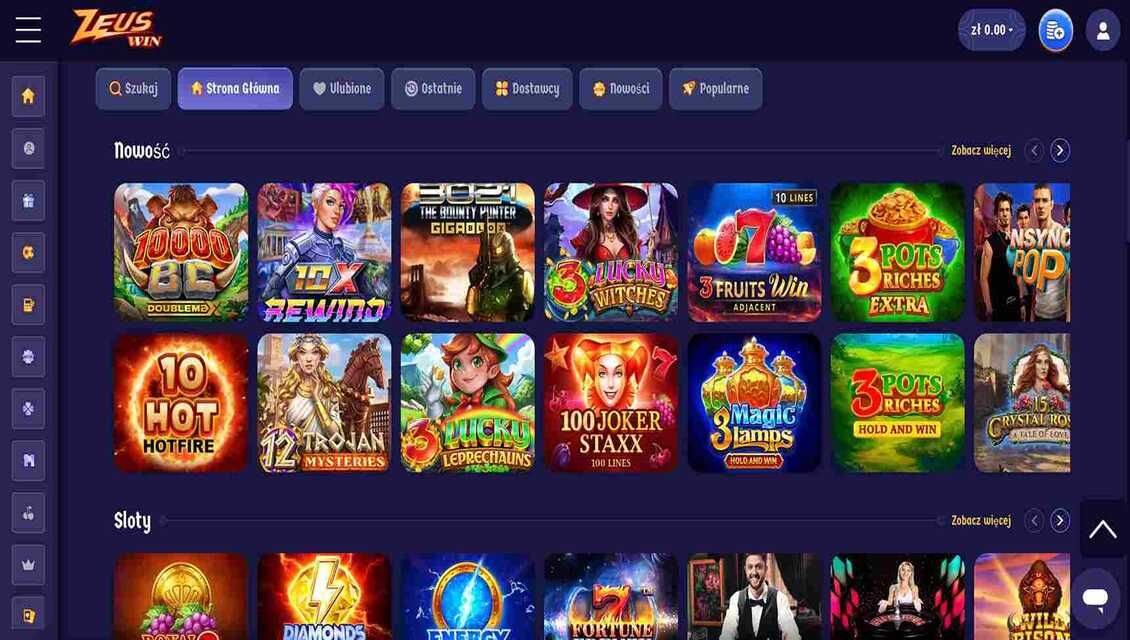Viewport: 1130px width, 640px height.
Task: Click Zobacz więcej next to Sloty
Action: [981, 520]
